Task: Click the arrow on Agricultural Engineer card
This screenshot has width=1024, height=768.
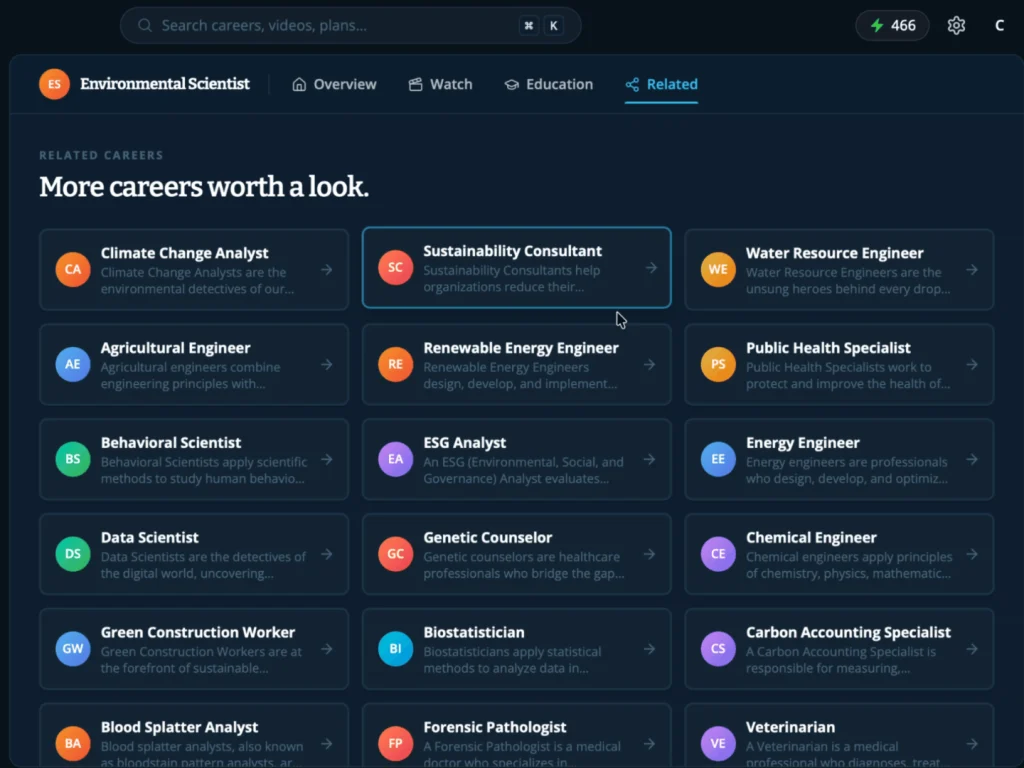Action: tap(327, 364)
